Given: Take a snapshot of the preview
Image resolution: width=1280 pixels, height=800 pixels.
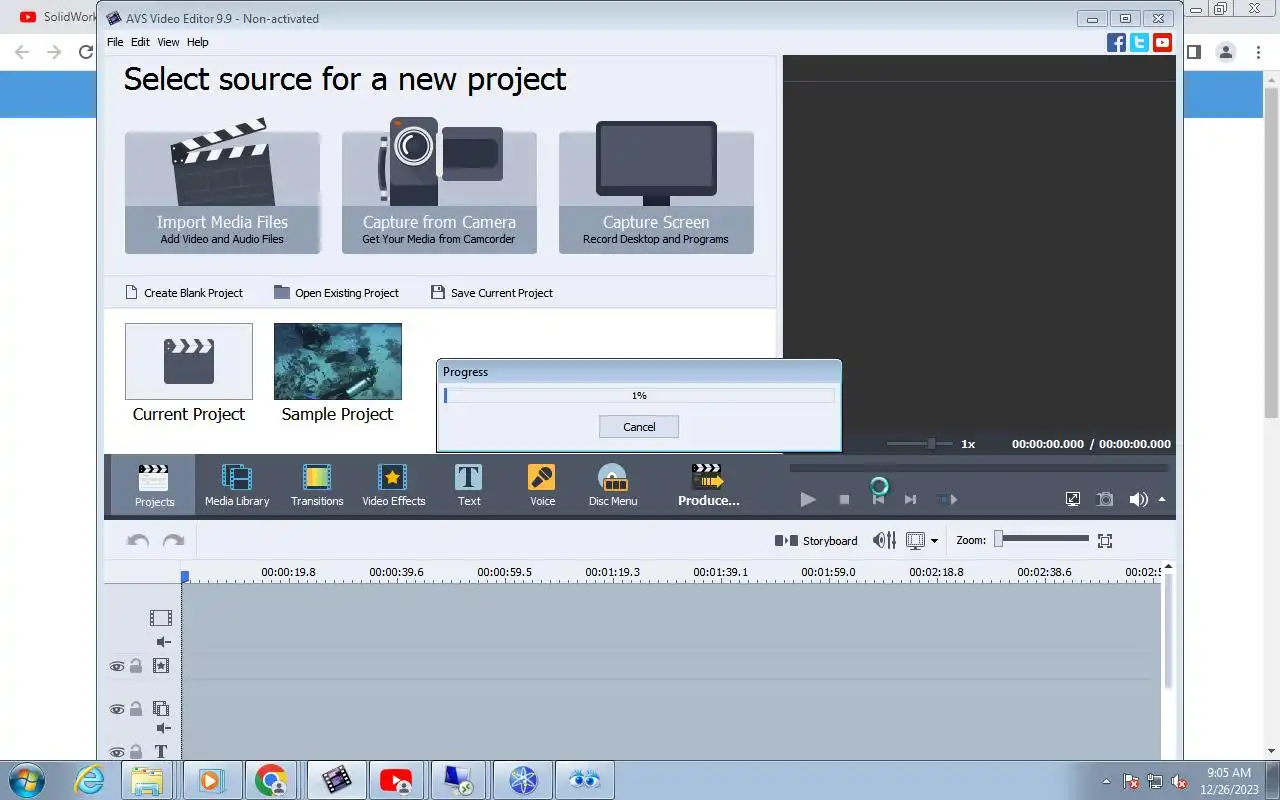Looking at the screenshot, I should click(1105, 499).
